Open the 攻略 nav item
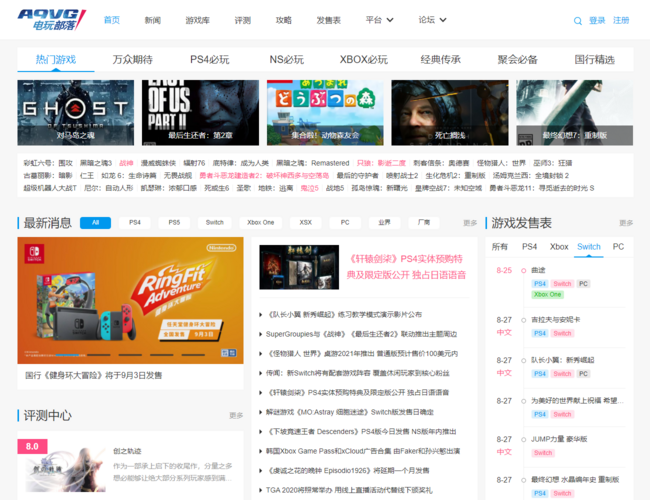Screen dimensions: 650x500 click(284, 20)
